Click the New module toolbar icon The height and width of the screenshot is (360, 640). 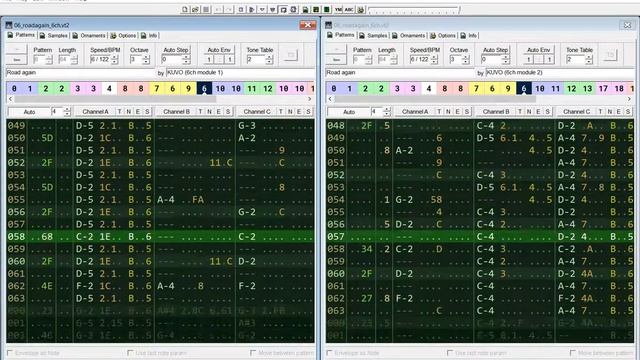(x=185, y=9)
